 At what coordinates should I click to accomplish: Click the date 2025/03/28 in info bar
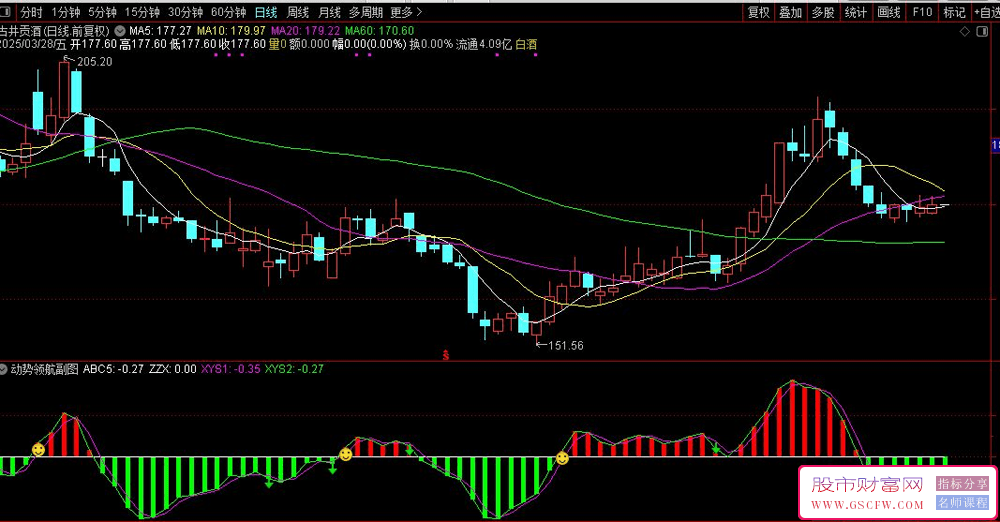point(26,44)
